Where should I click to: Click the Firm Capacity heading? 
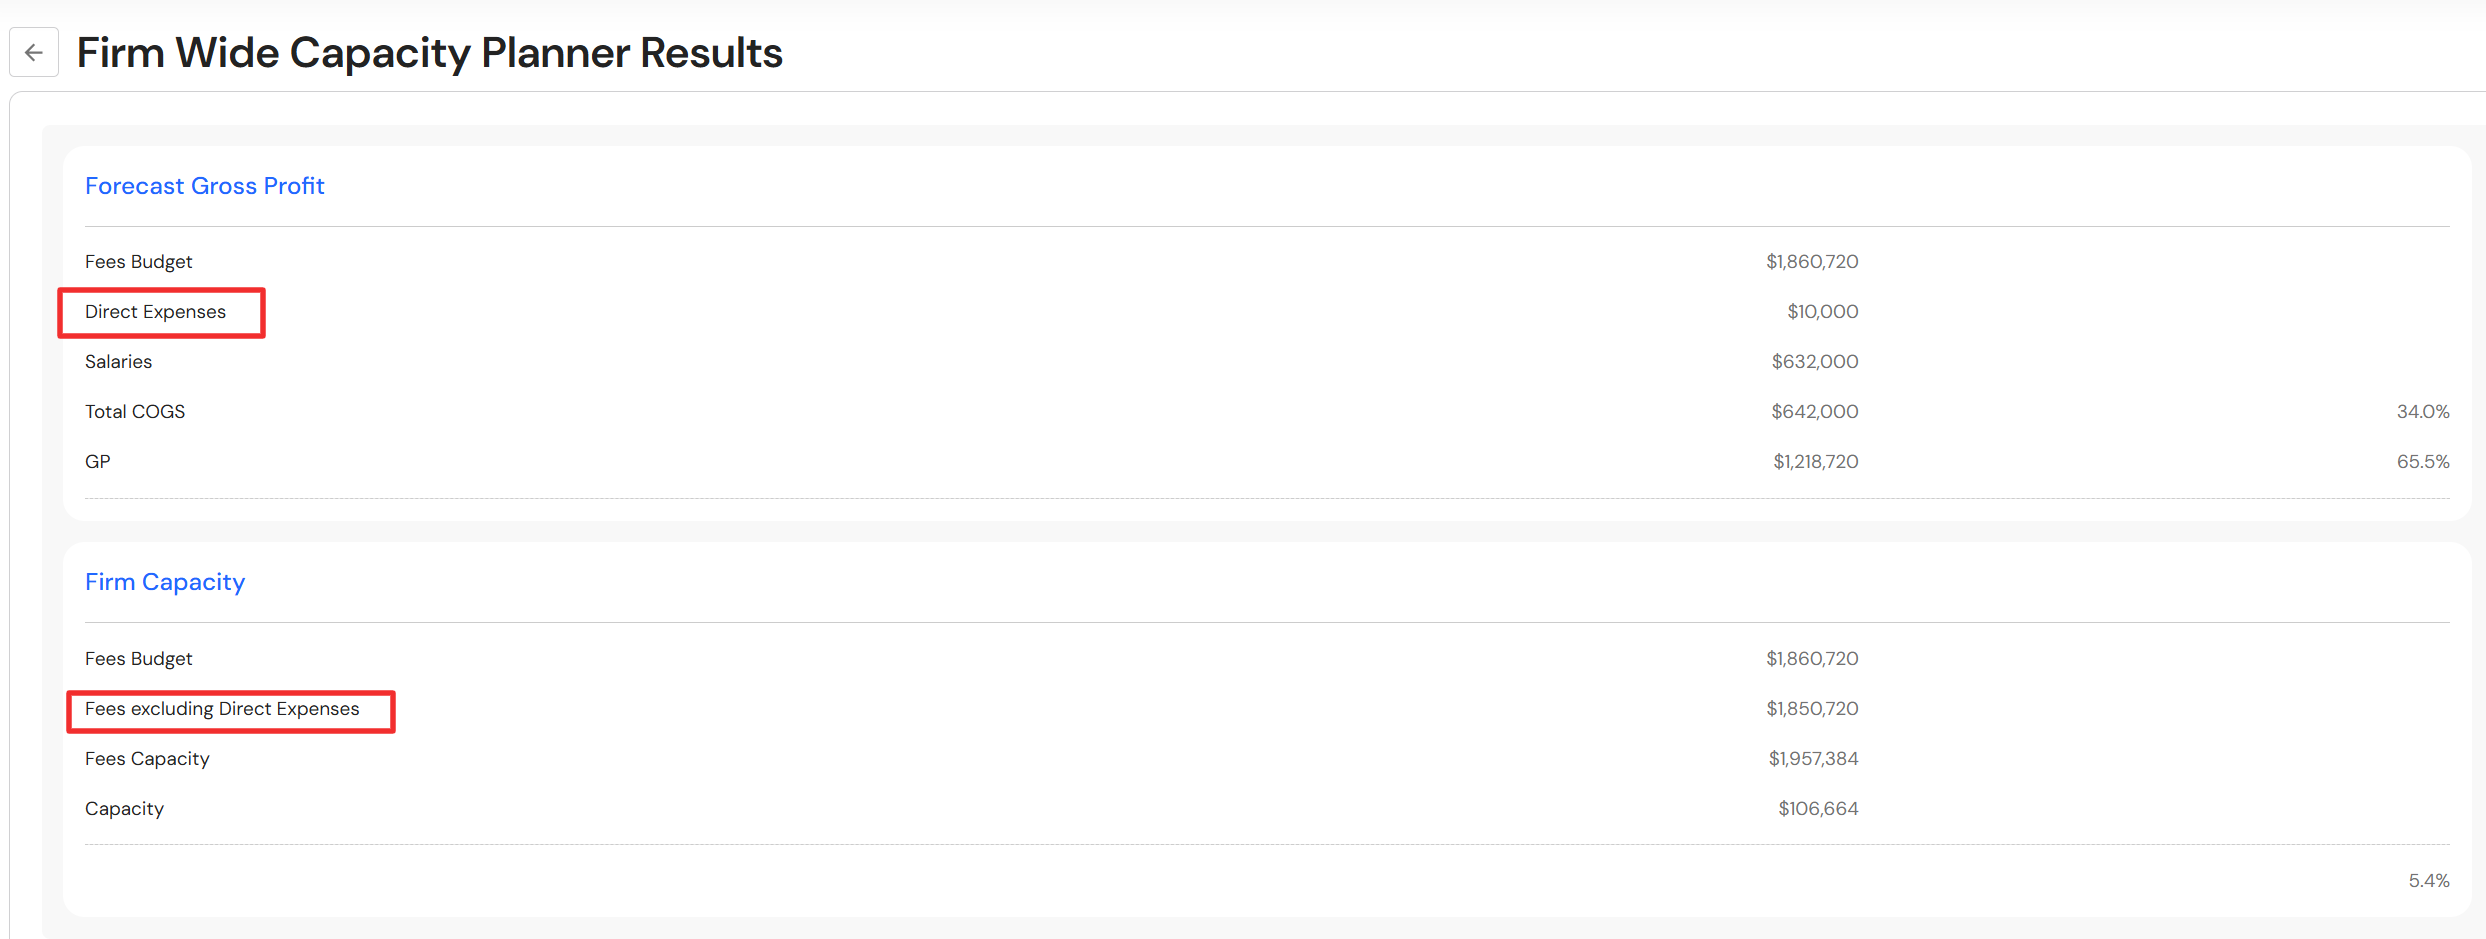tap(165, 582)
